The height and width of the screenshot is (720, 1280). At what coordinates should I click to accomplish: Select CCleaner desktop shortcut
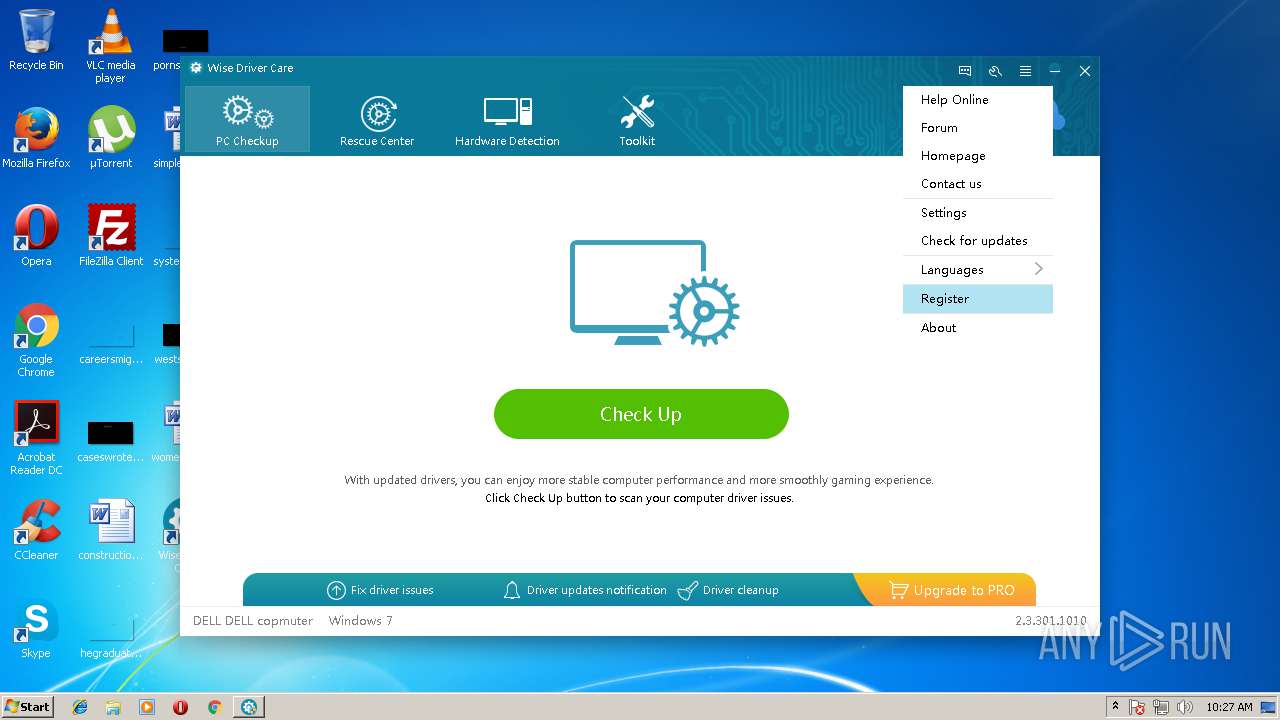click(36, 530)
